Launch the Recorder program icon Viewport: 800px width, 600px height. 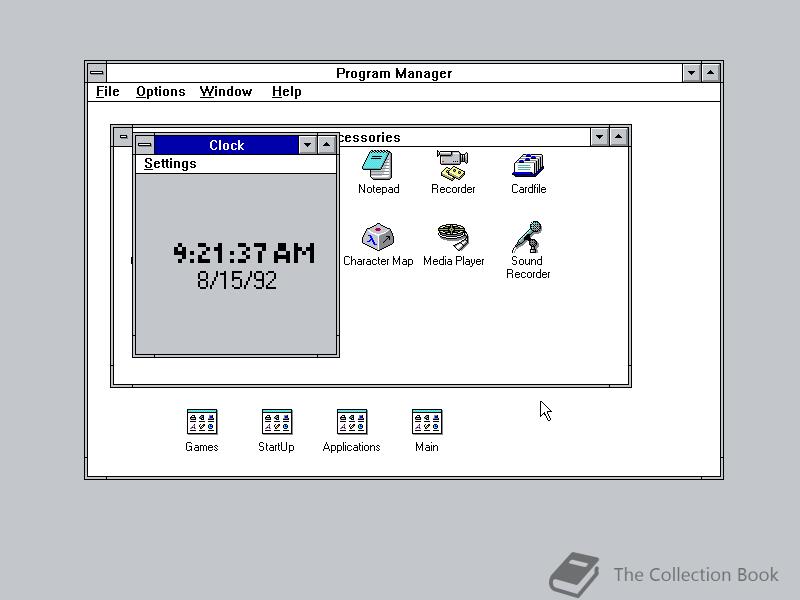tap(453, 165)
